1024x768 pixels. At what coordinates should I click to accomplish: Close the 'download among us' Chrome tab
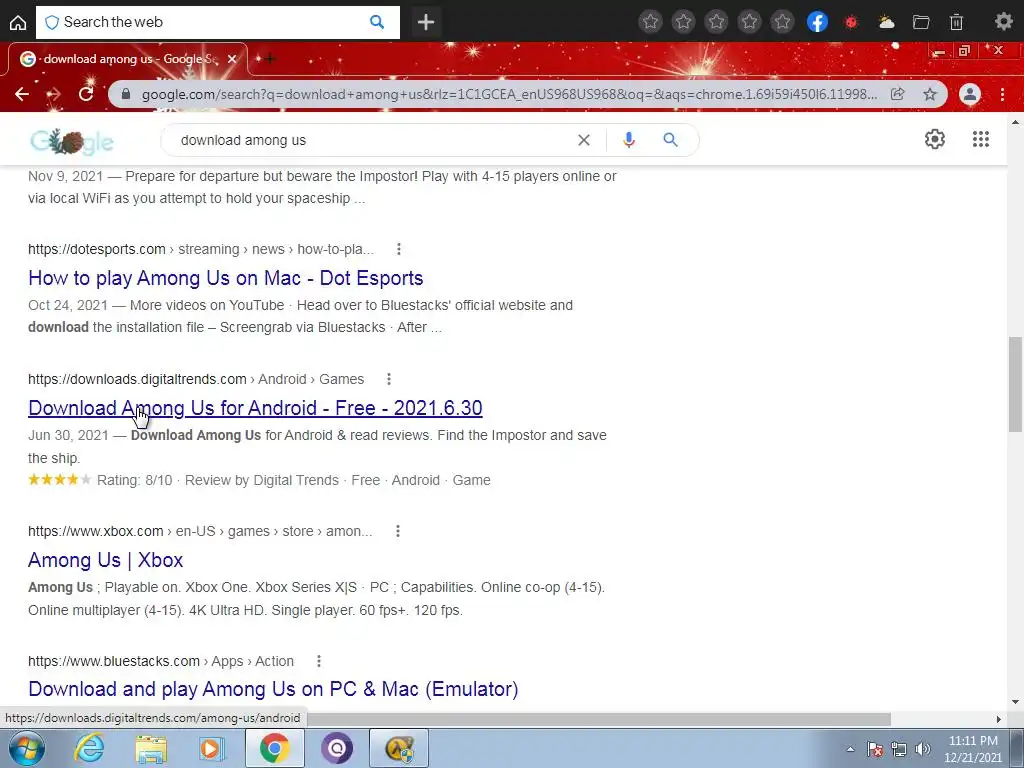(232, 59)
